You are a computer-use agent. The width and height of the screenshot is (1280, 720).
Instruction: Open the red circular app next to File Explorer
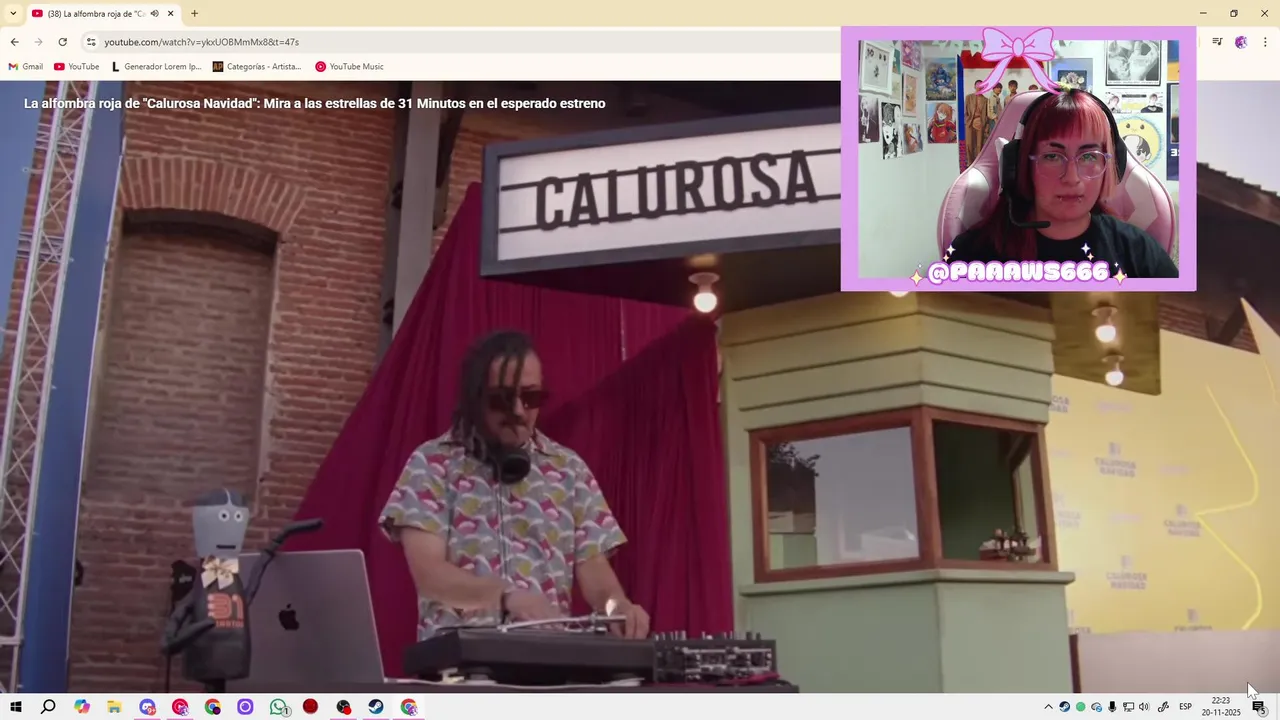180,707
